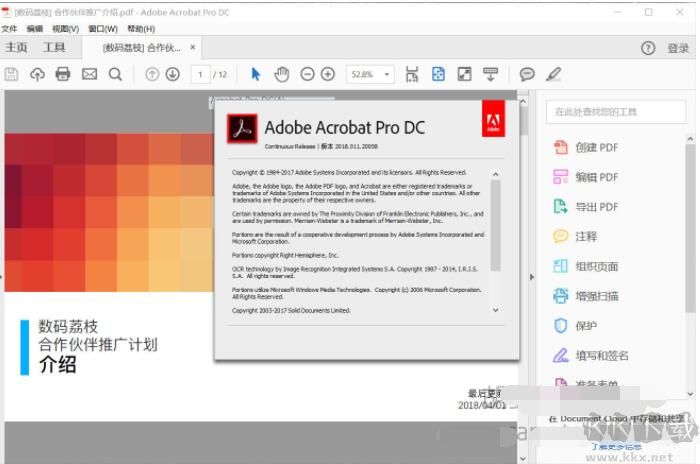This screenshot has width=700, height=464.
Task: Open the 注释 comment tool
Action: 575,236
